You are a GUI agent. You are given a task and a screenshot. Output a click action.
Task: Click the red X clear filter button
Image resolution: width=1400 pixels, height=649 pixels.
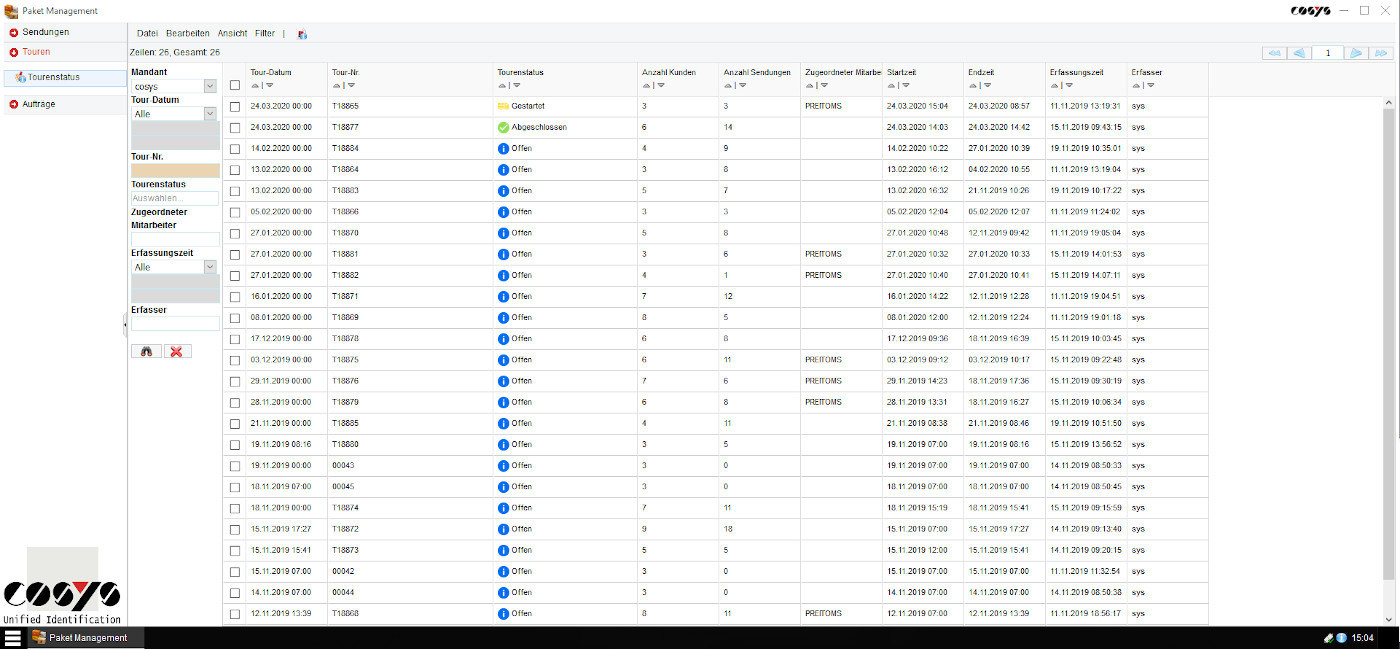click(x=177, y=352)
